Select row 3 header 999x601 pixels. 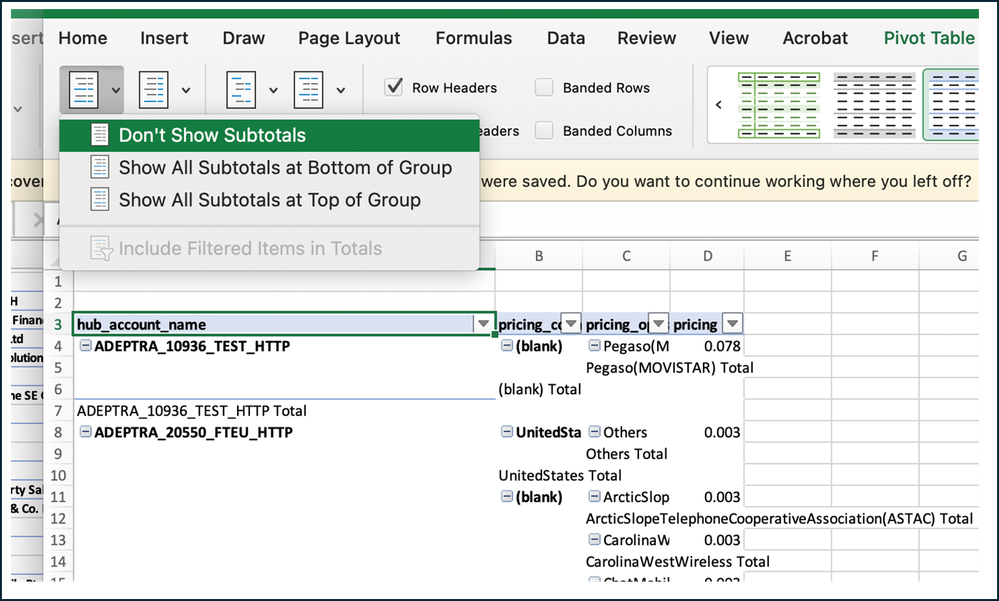58,324
